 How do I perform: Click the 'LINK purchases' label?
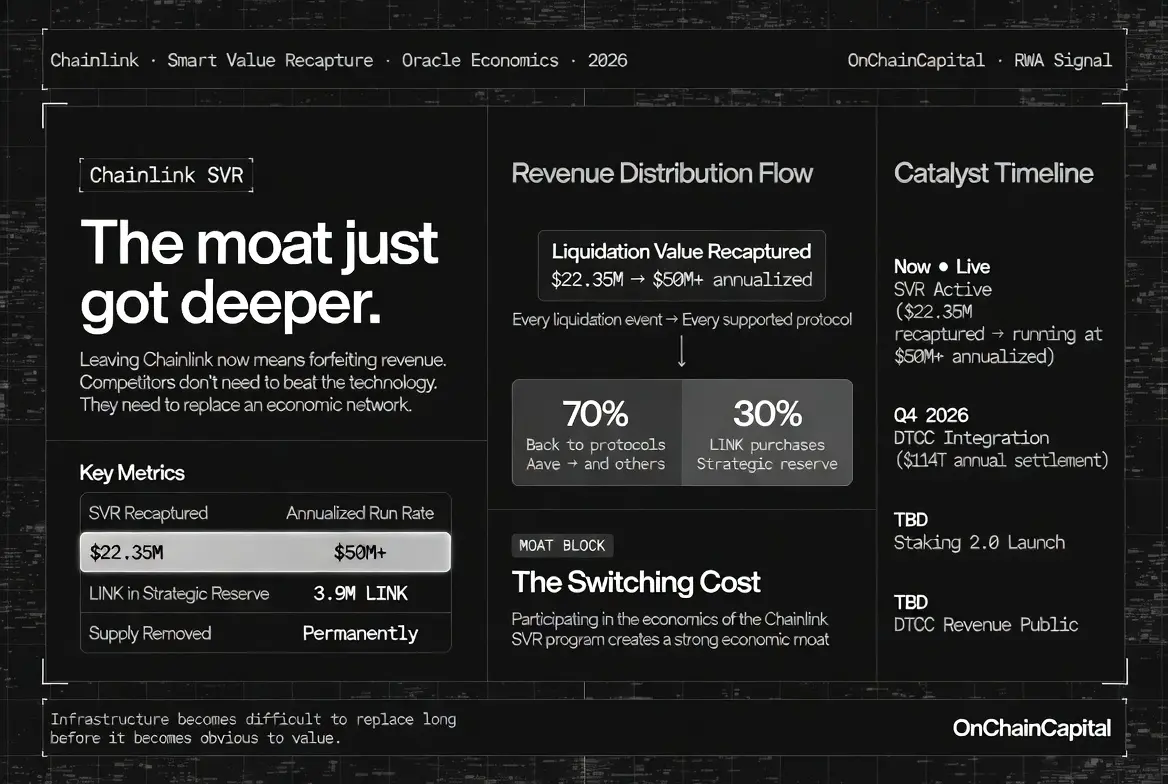pyautogui.click(x=767, y=445)
